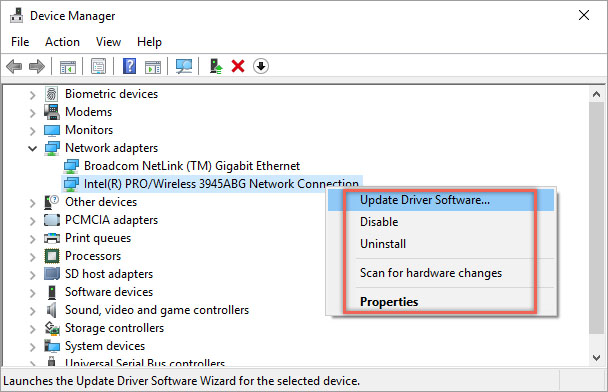The width and height of the screenshot is (608, 392).
Task: Select Uninstall in the context menu
Action: pos(383,244)
